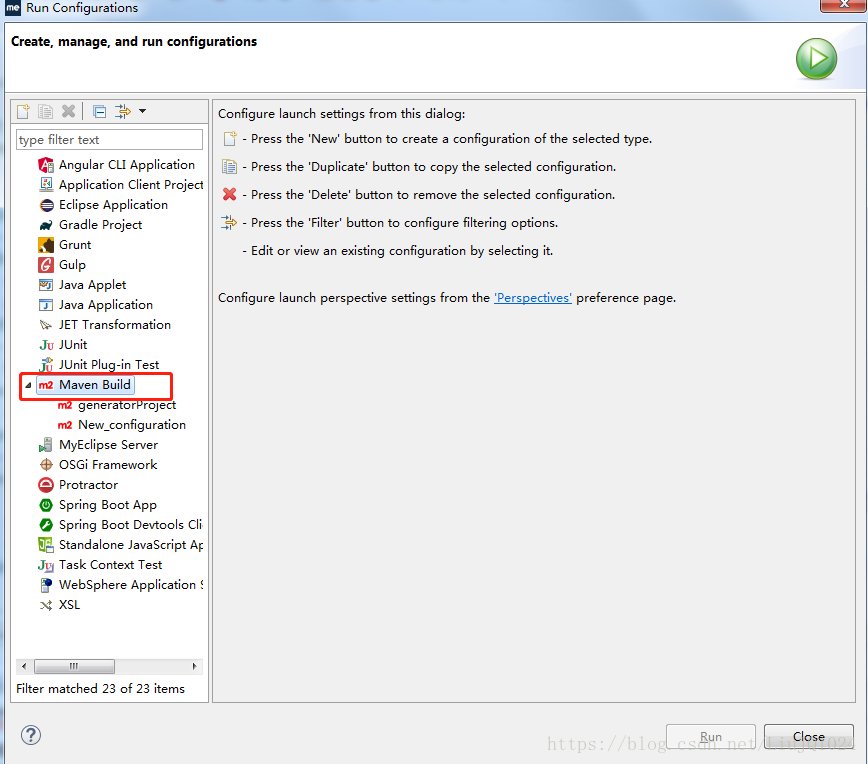Open the filter dropdown arrow in toolbar
The image size is (868, 764).
(x=142, y=111)
